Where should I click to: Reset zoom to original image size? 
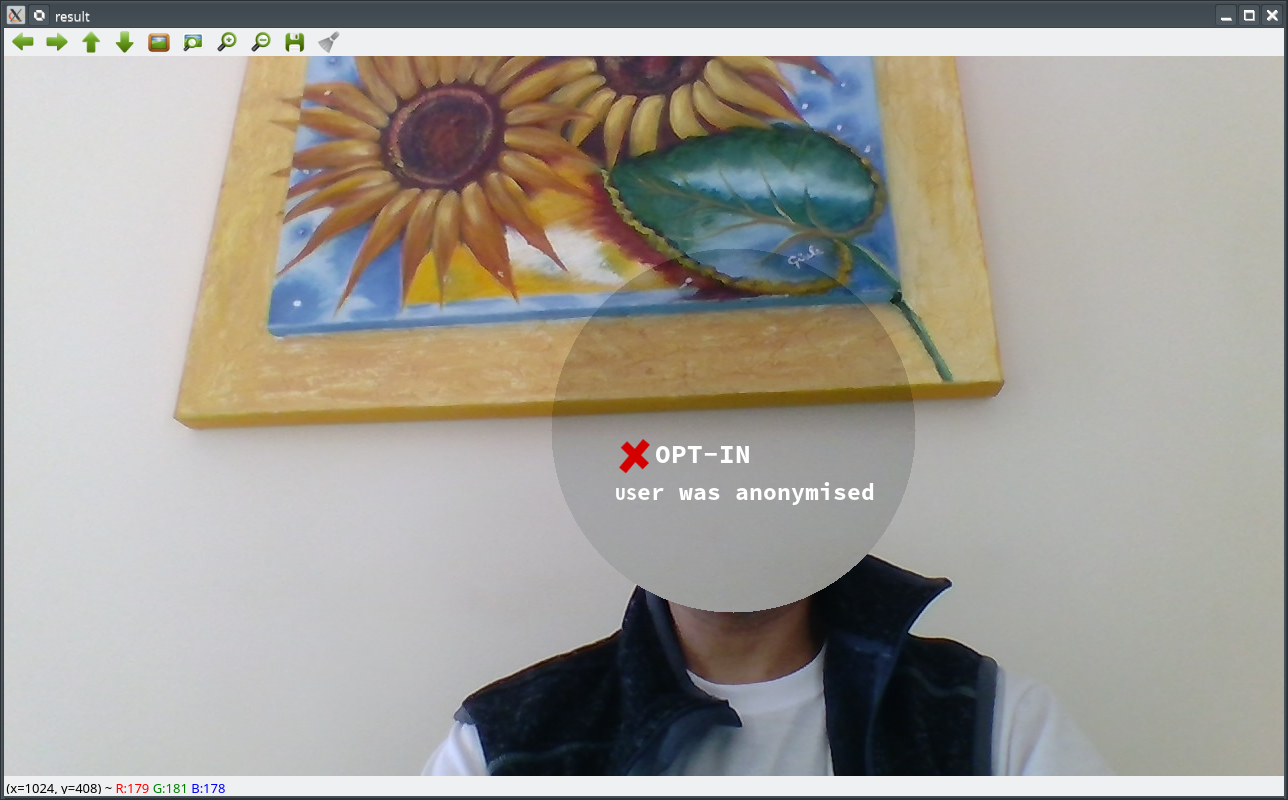coord(159,42)
